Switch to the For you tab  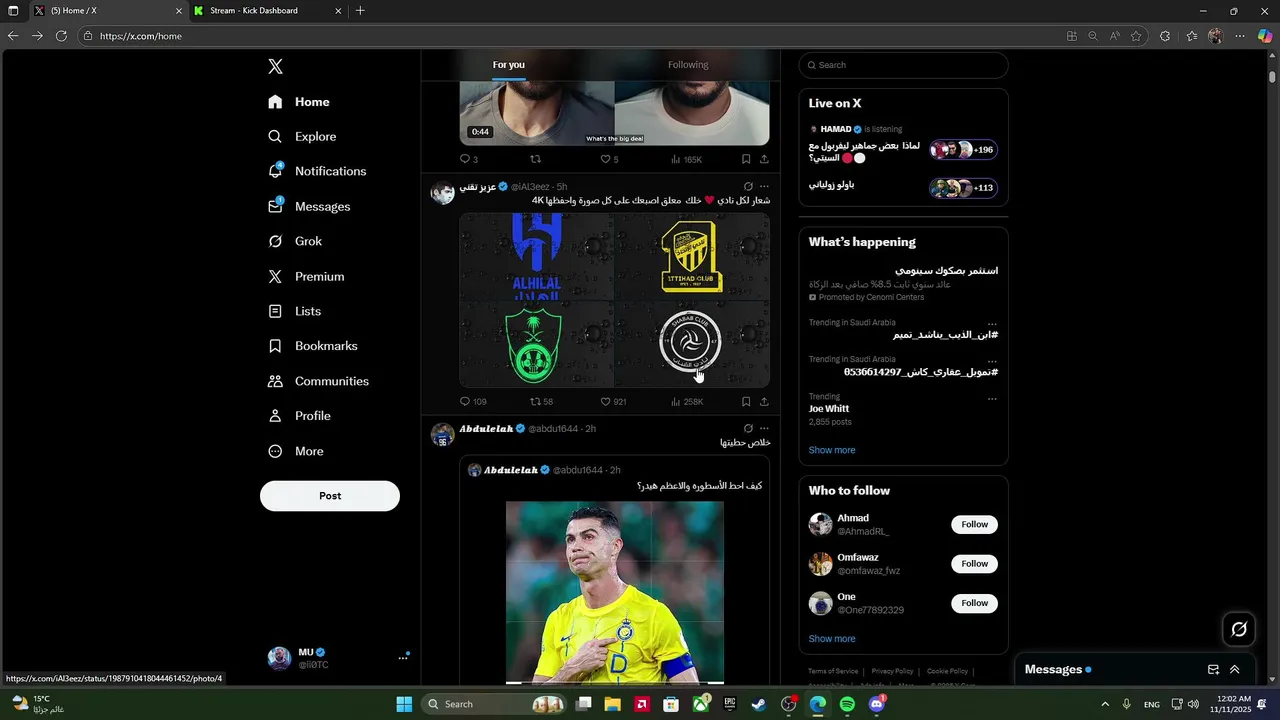[x=508, y=65]
